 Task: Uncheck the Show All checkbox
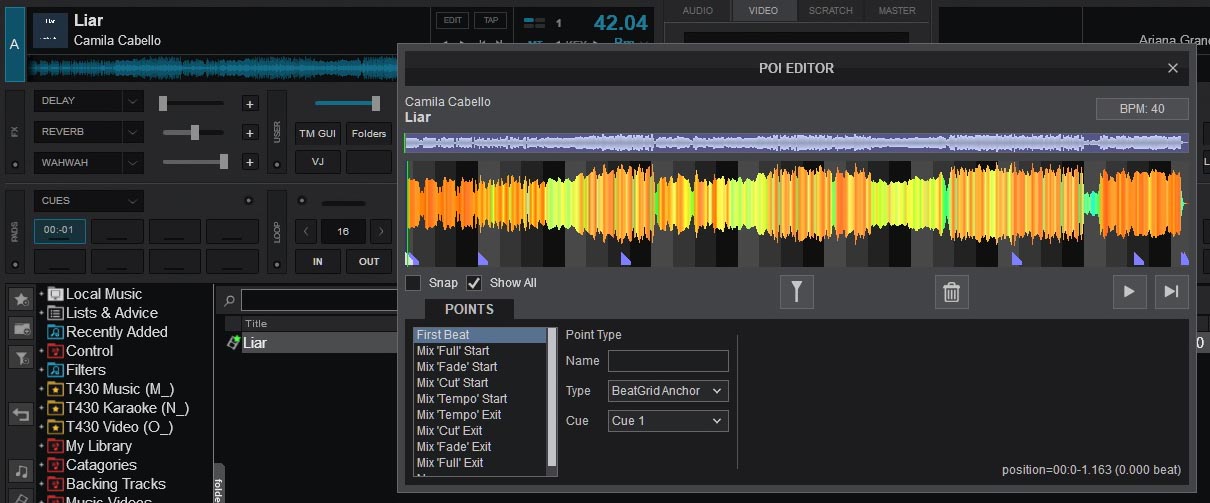click(x=474, y=283)
